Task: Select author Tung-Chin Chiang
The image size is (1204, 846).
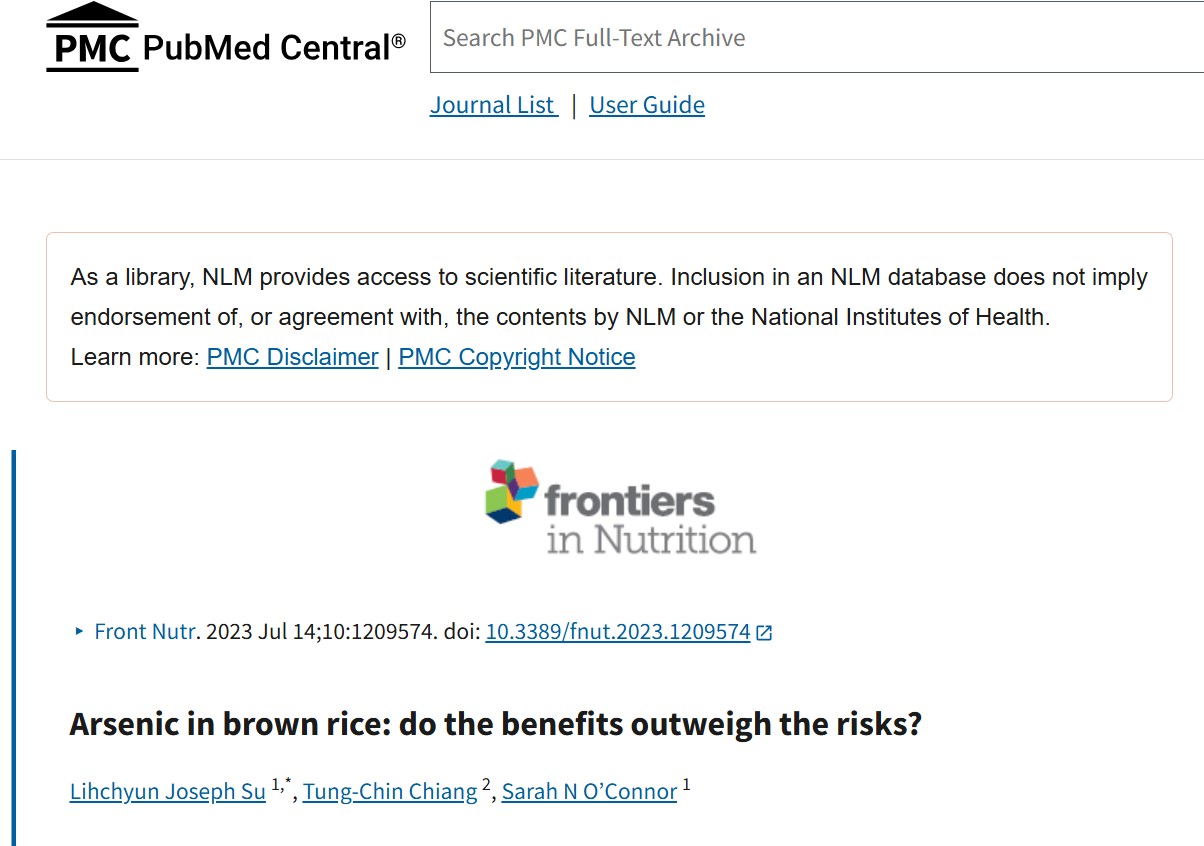Action: (x=390, y=791)
